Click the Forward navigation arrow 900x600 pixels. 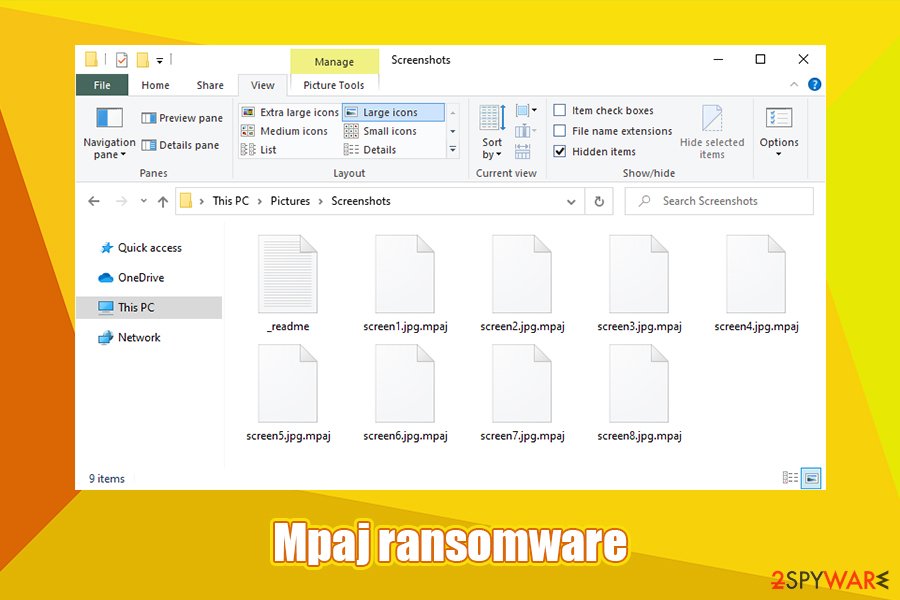point(121,201)
